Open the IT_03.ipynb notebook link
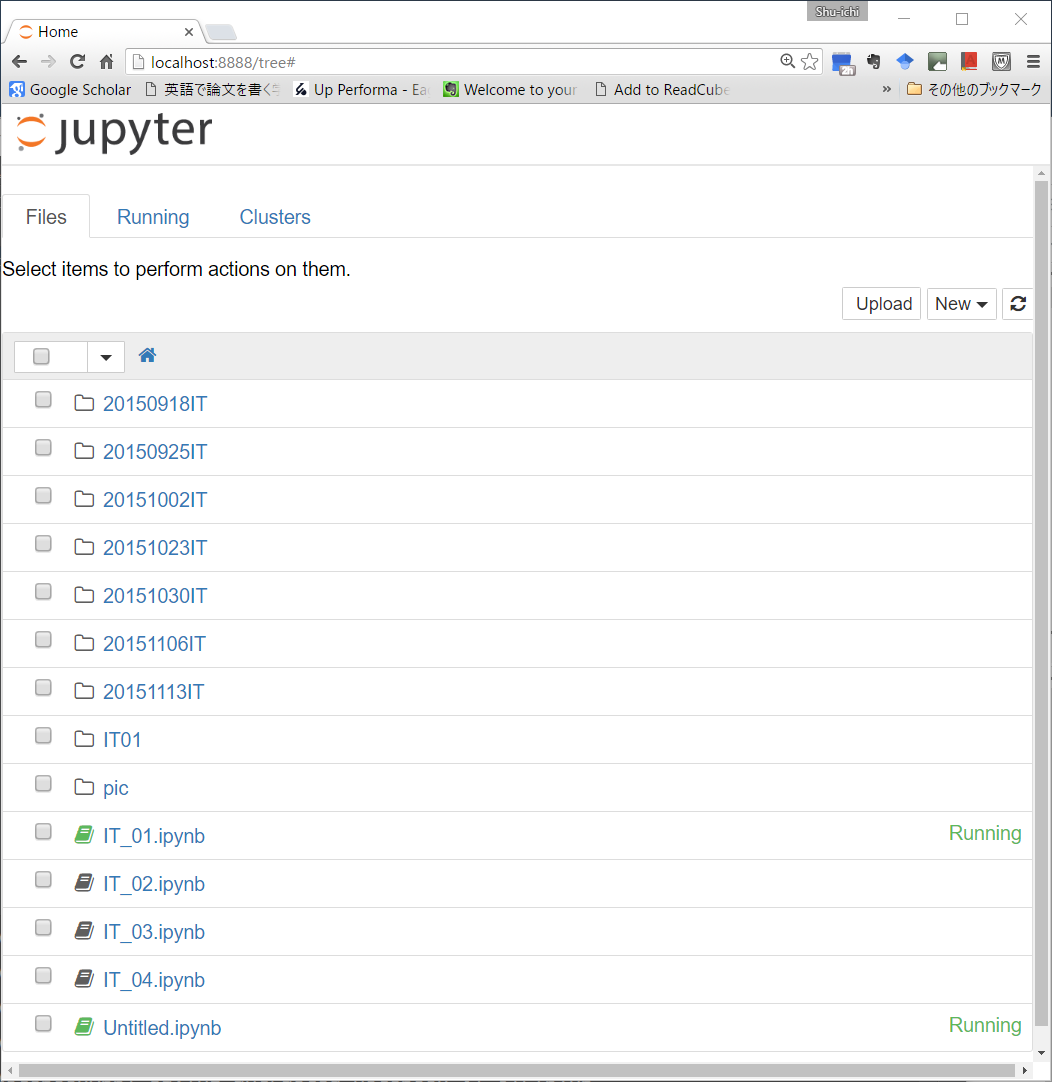 coord(154,932)
